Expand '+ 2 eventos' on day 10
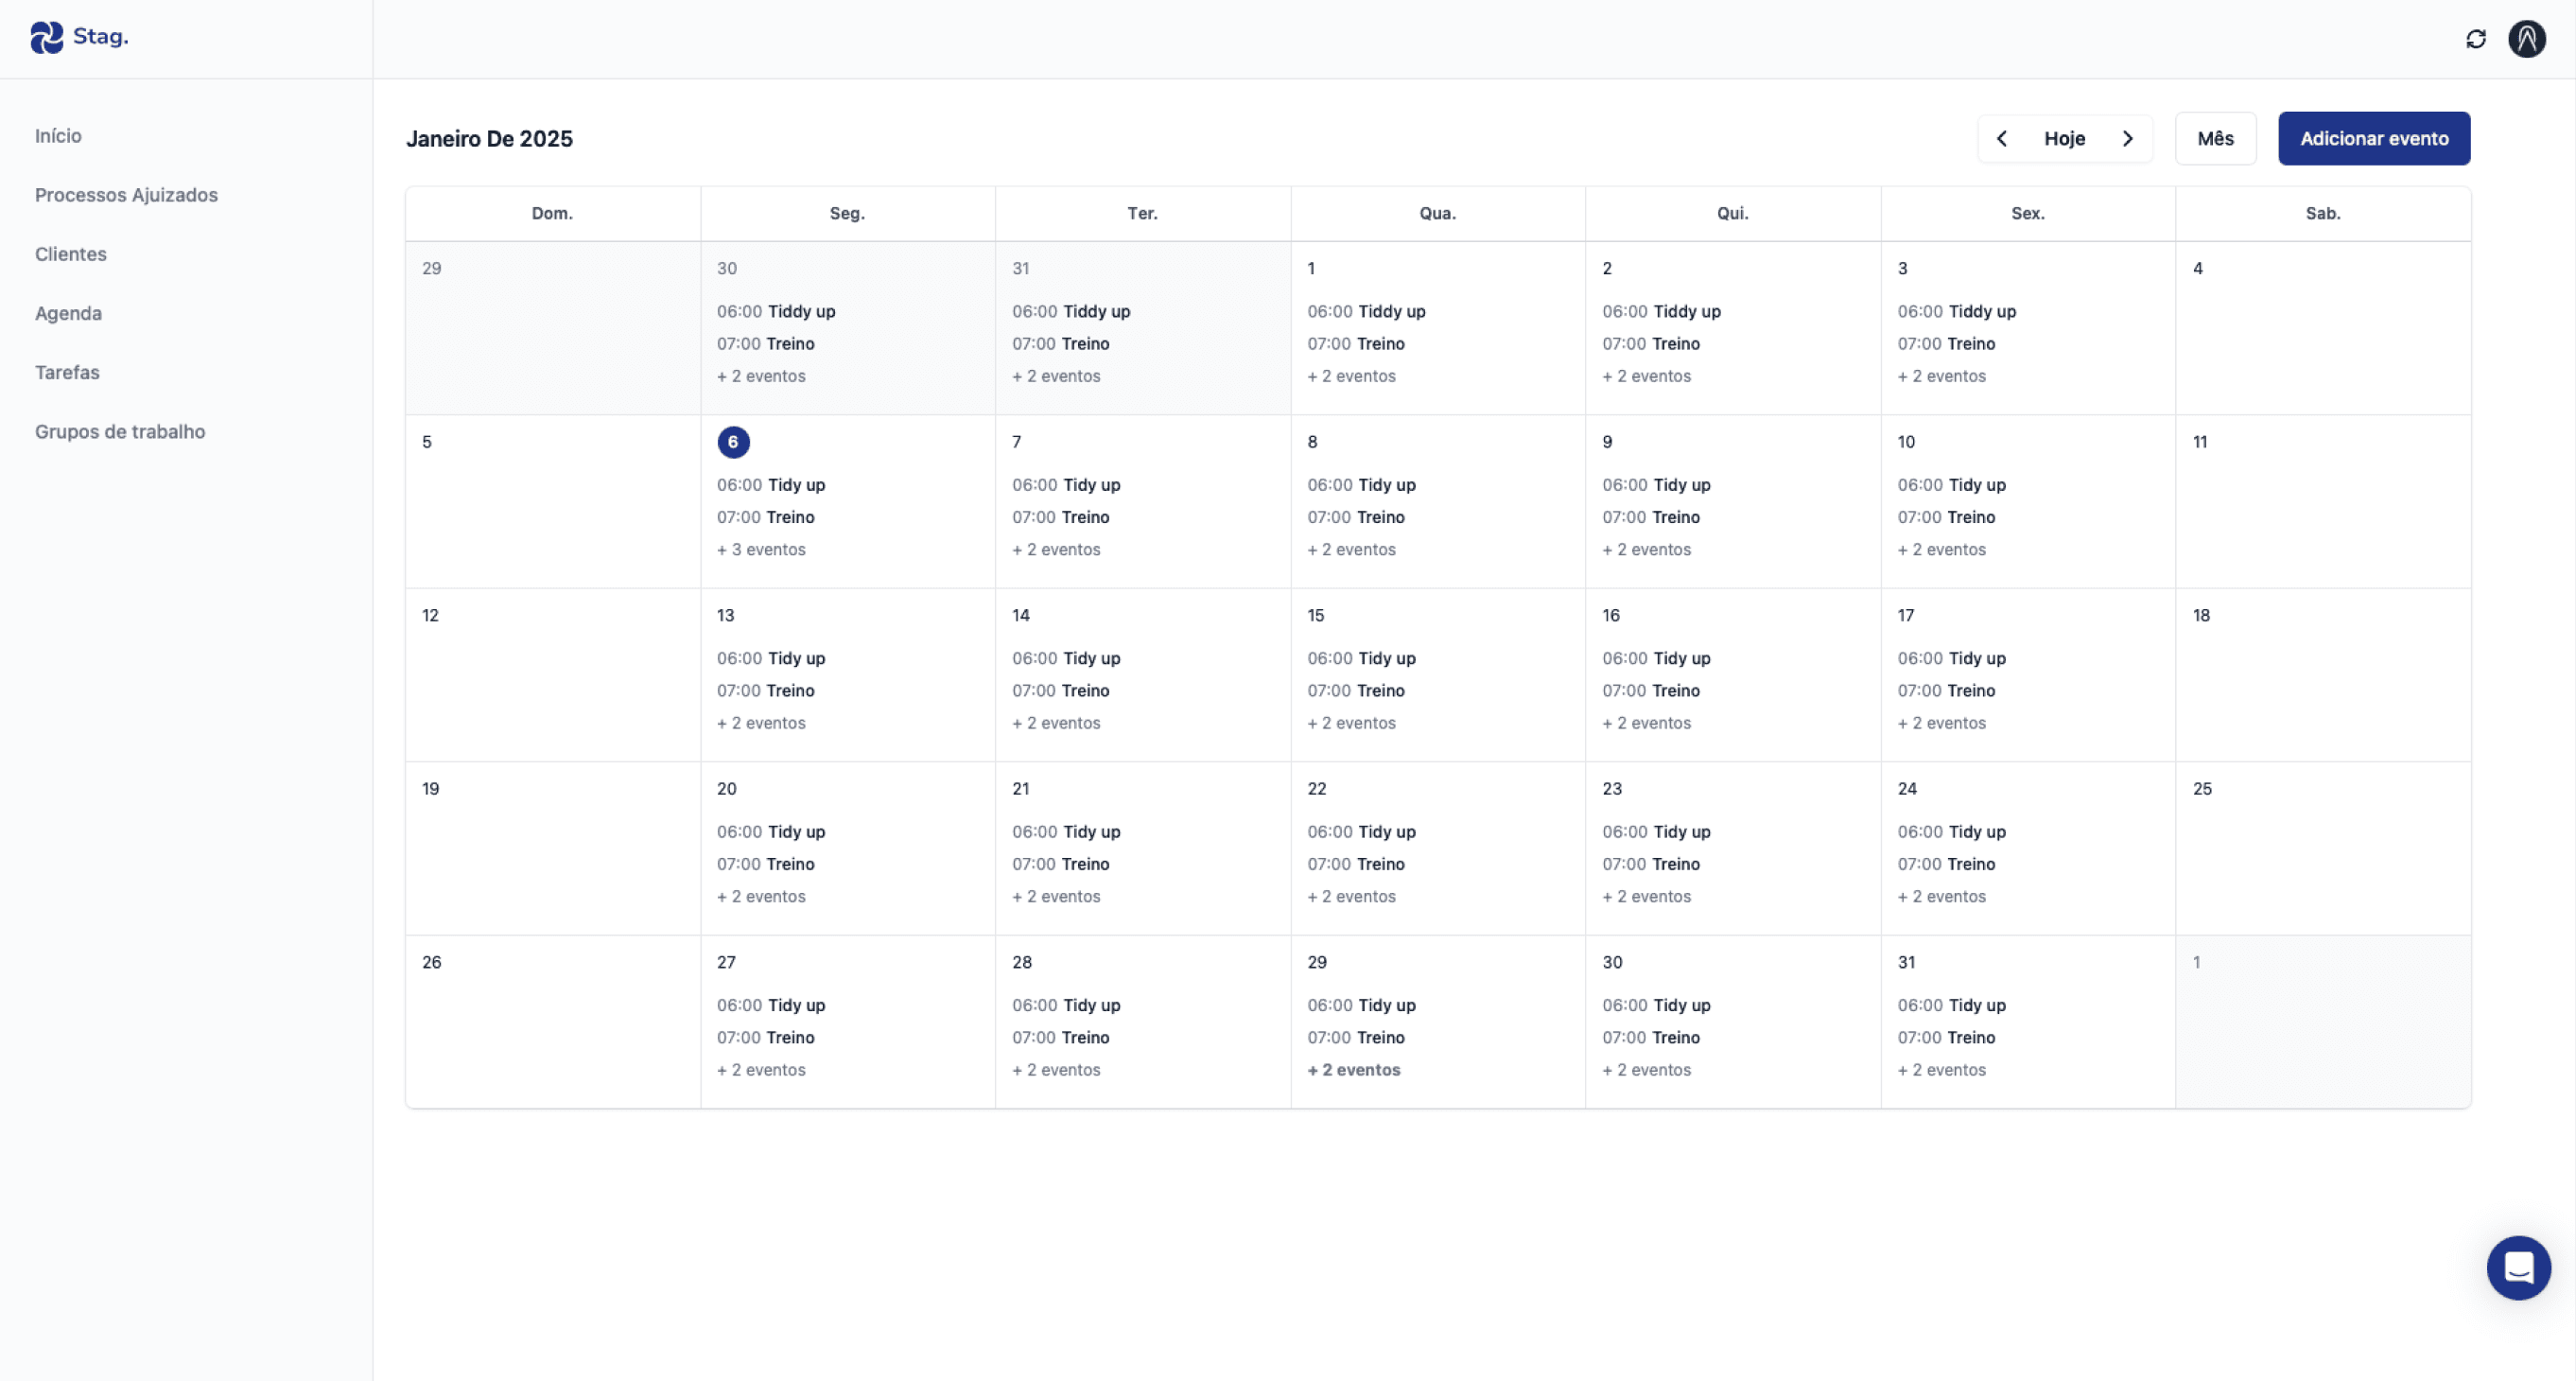2576x1381 pixels. tap(1941, 550)
